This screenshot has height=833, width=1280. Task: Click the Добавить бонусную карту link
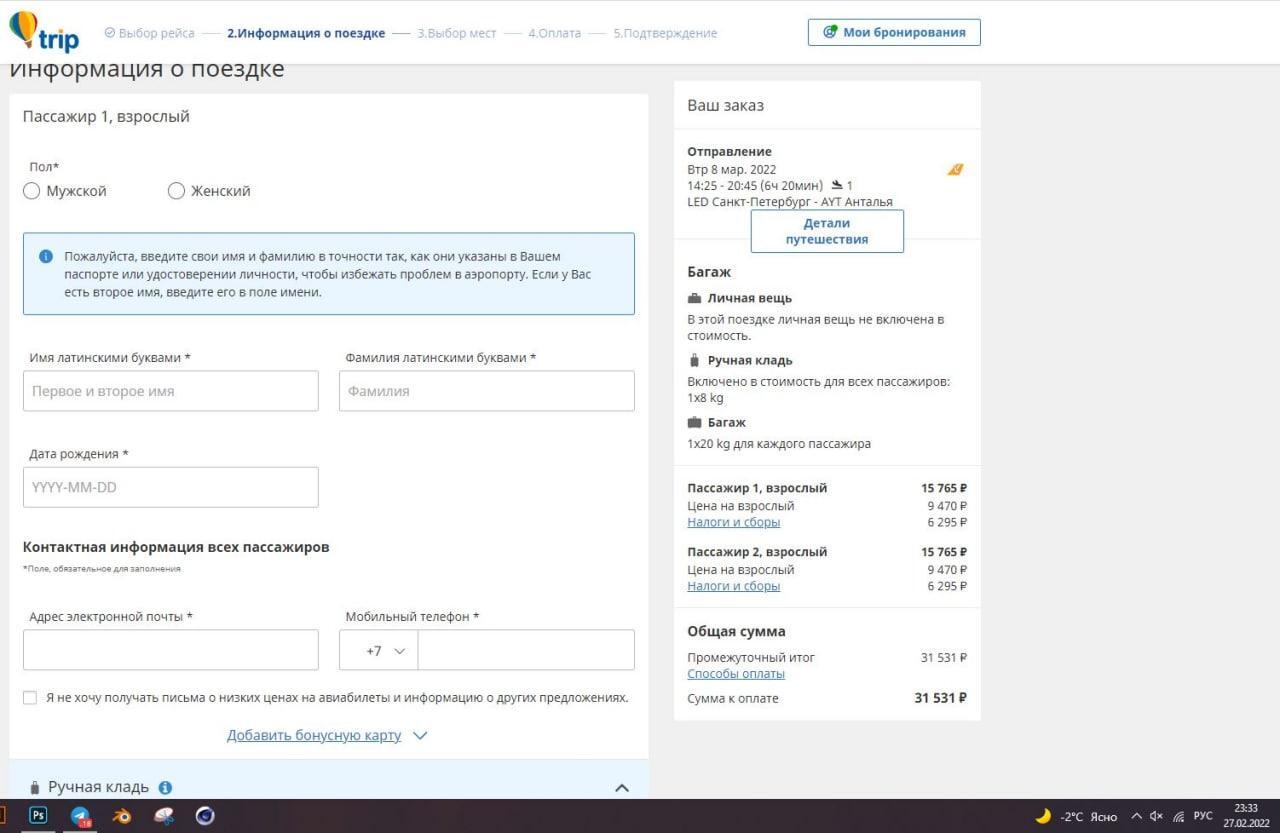point(314,736)
